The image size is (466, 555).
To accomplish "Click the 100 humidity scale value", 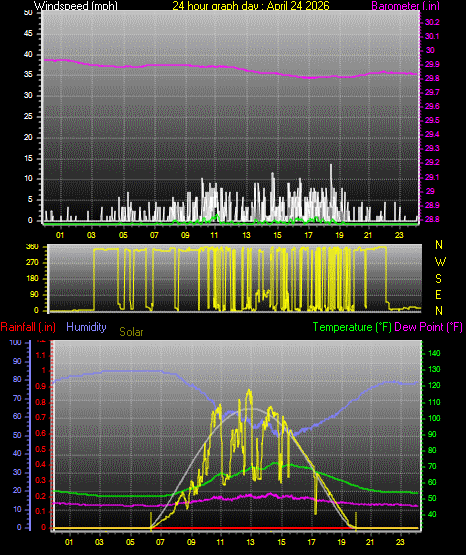I will tap(15, 342).
